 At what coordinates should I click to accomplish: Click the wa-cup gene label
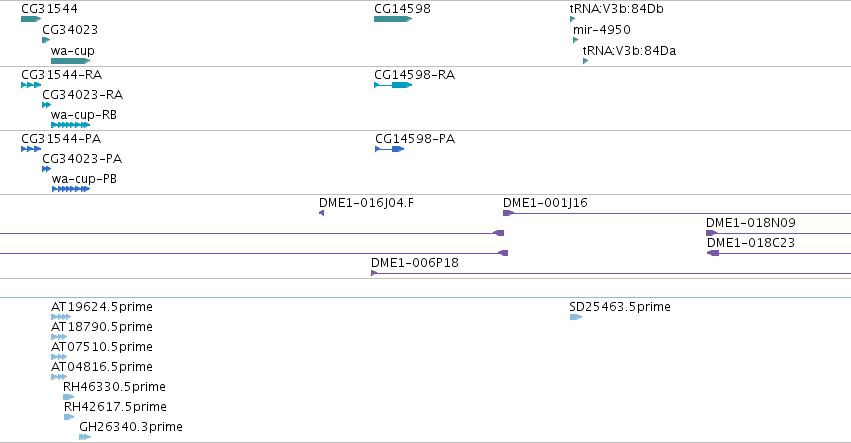(x=73, y=50)
